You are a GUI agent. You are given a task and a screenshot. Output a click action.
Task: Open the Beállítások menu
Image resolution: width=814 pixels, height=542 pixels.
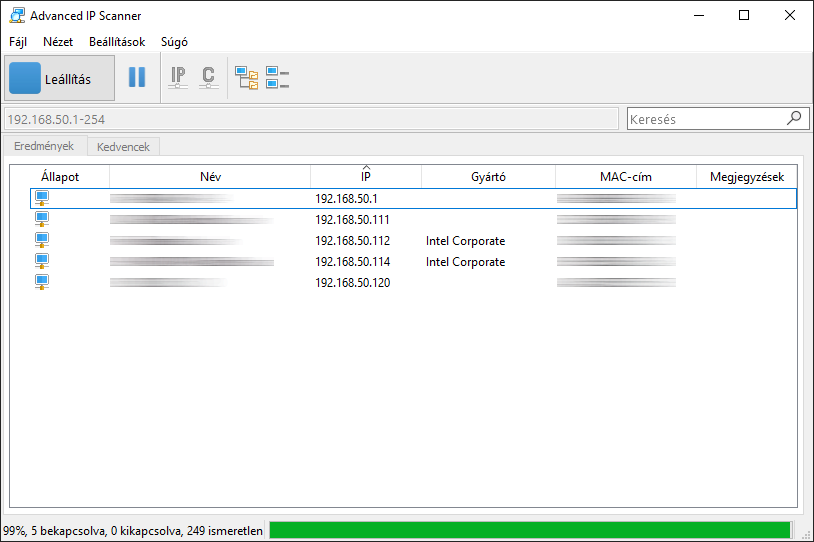(x=117, y=42)
